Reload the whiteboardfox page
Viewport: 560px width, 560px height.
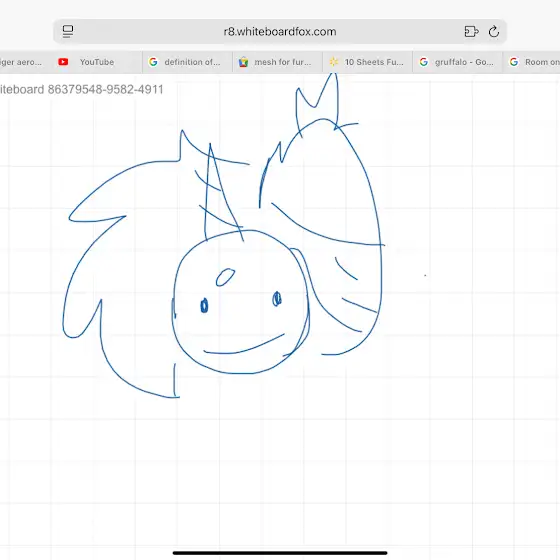(494, 31)
